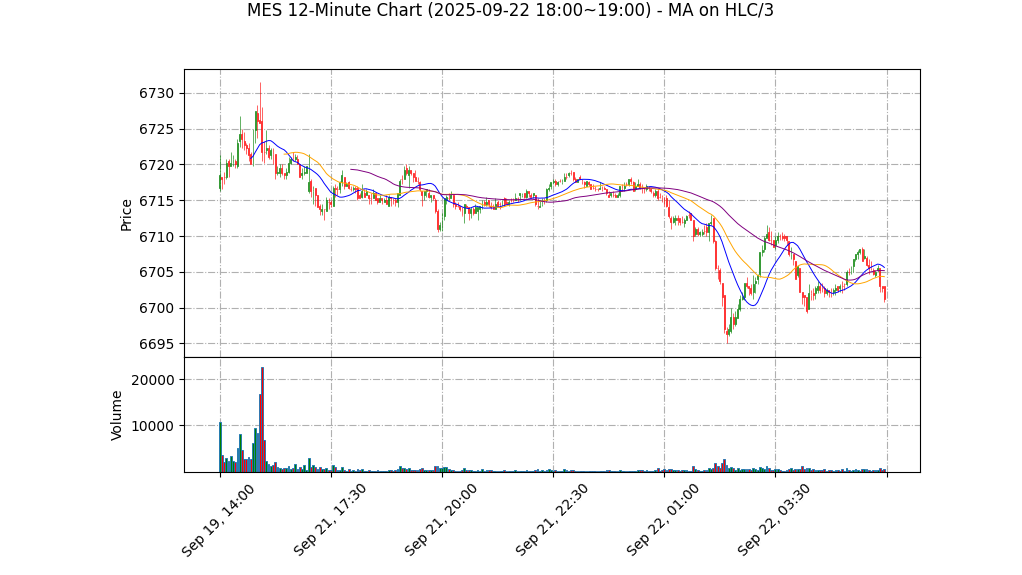Click the "Sep 22, 01:00" time label
Image resolution: width=1022 pixels, height=575 pixels.
pos(662,520)
